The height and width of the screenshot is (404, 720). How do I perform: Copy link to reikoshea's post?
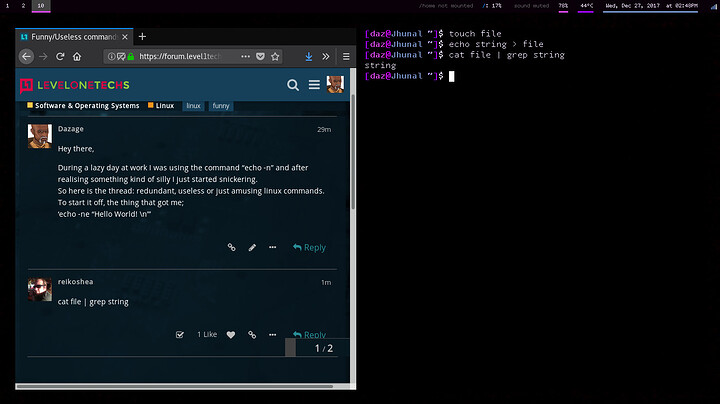252,335
